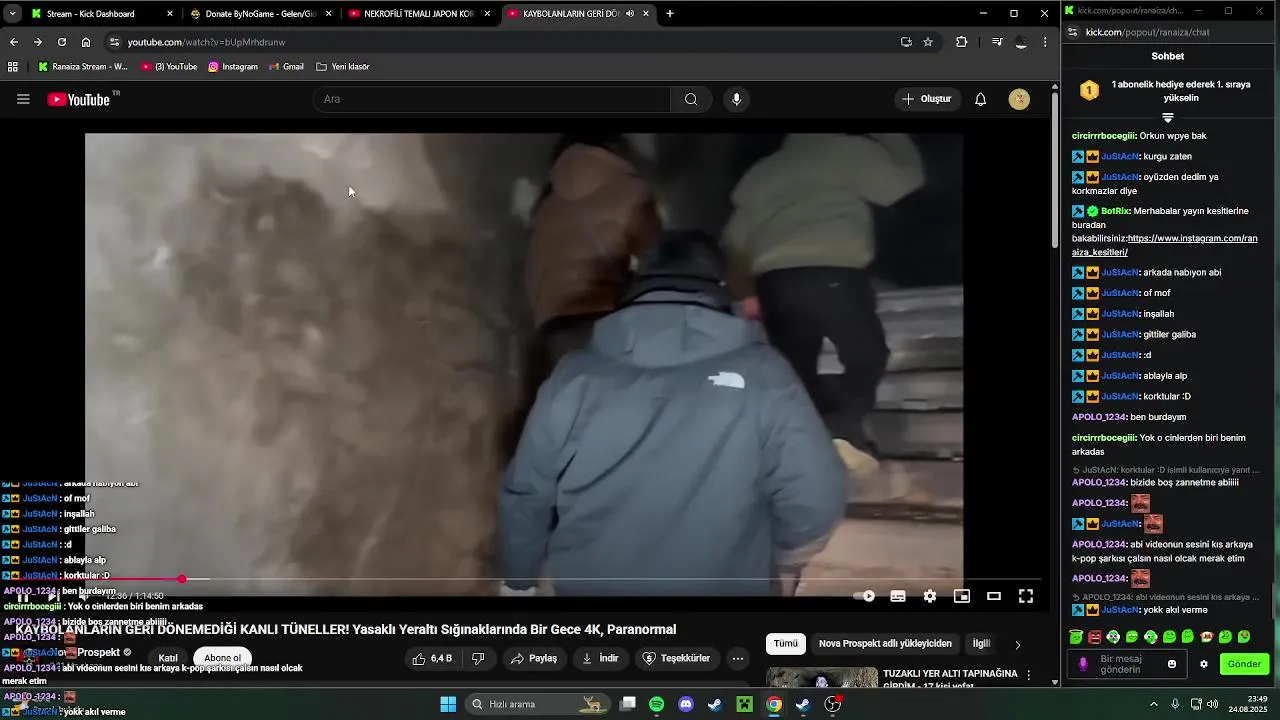Go back in Chrome history

(x=14, y=42)
